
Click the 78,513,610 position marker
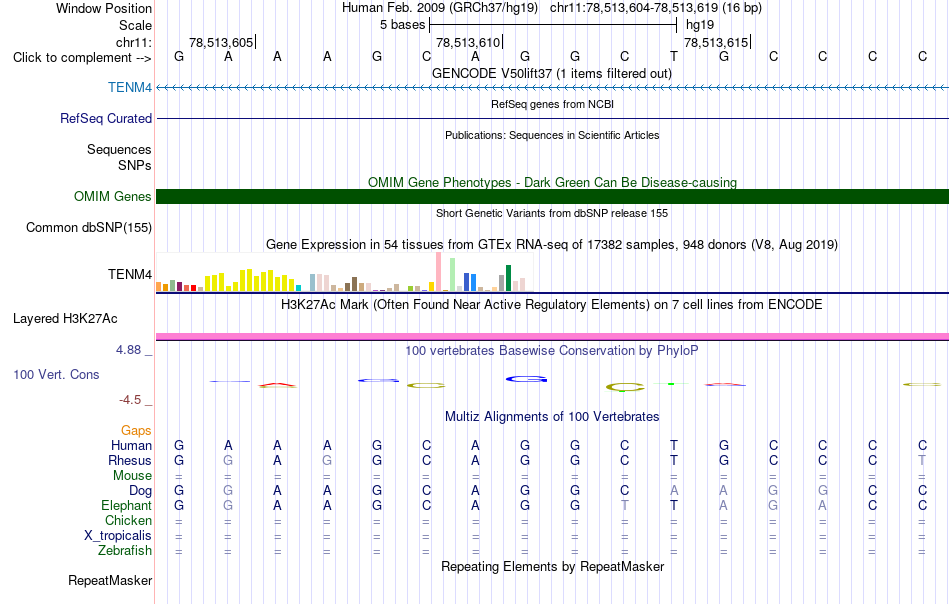[x=468, y=42]
